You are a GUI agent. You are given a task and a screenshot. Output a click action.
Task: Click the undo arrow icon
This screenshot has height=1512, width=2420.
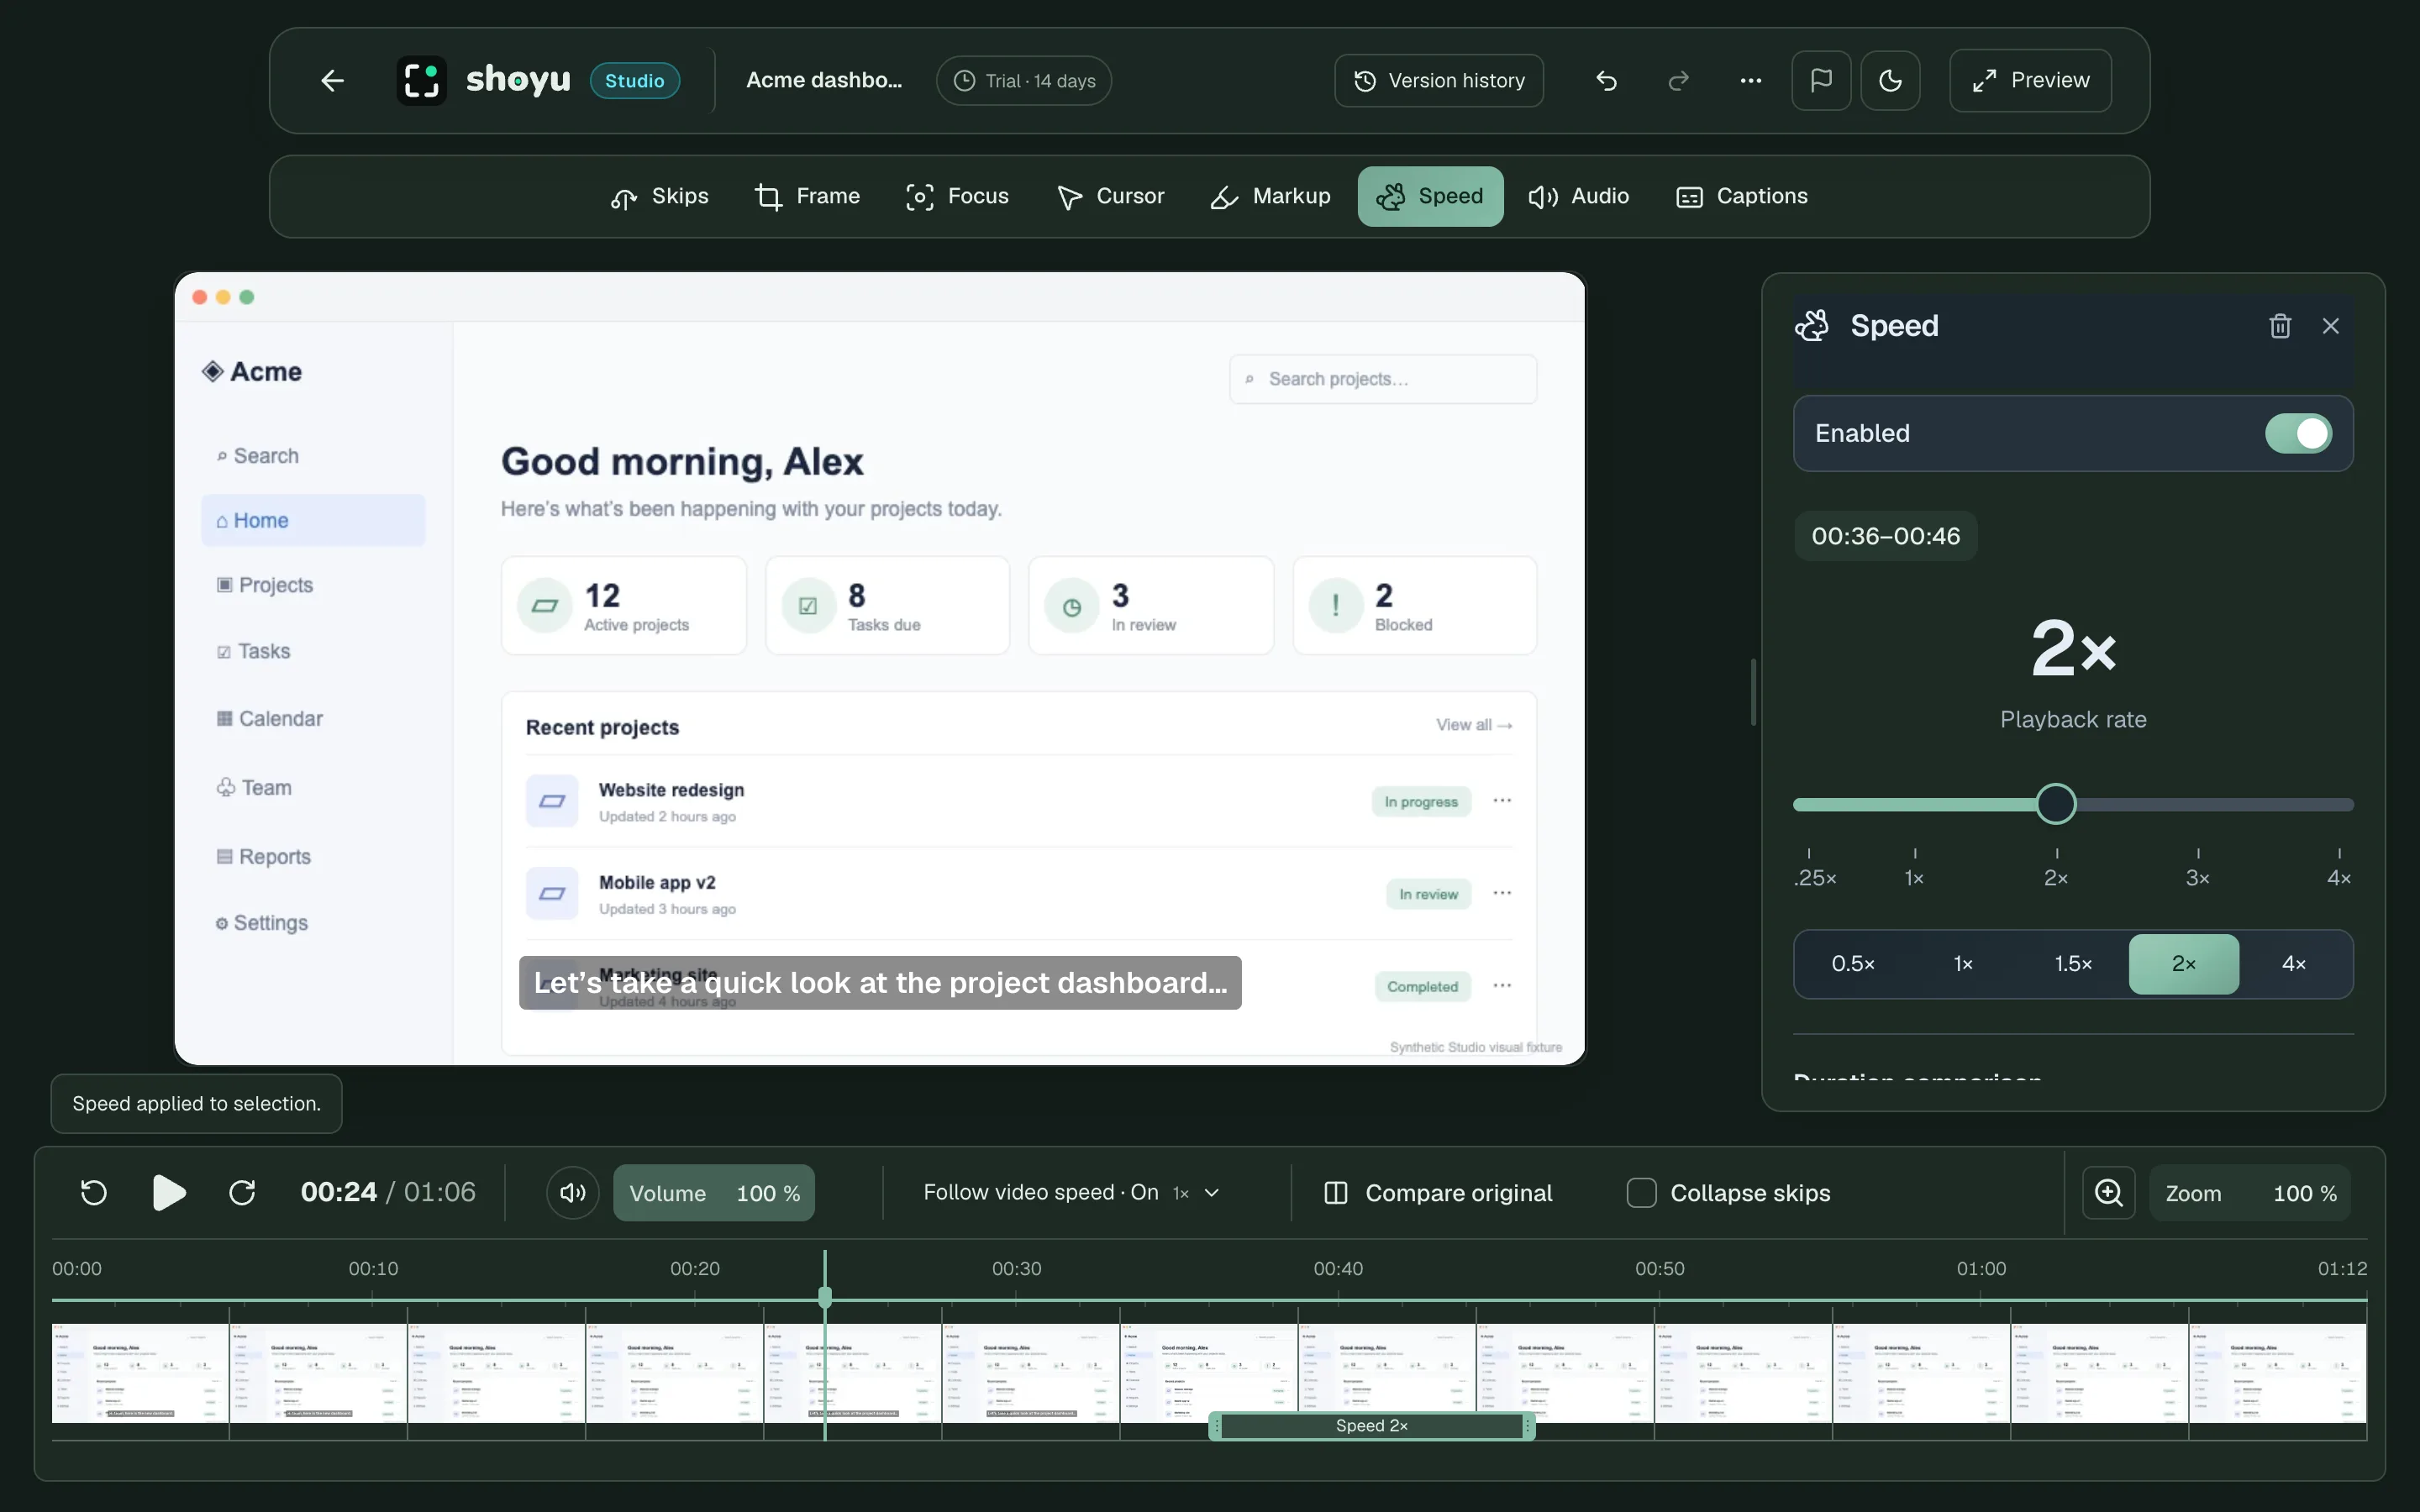[1607, 80]
